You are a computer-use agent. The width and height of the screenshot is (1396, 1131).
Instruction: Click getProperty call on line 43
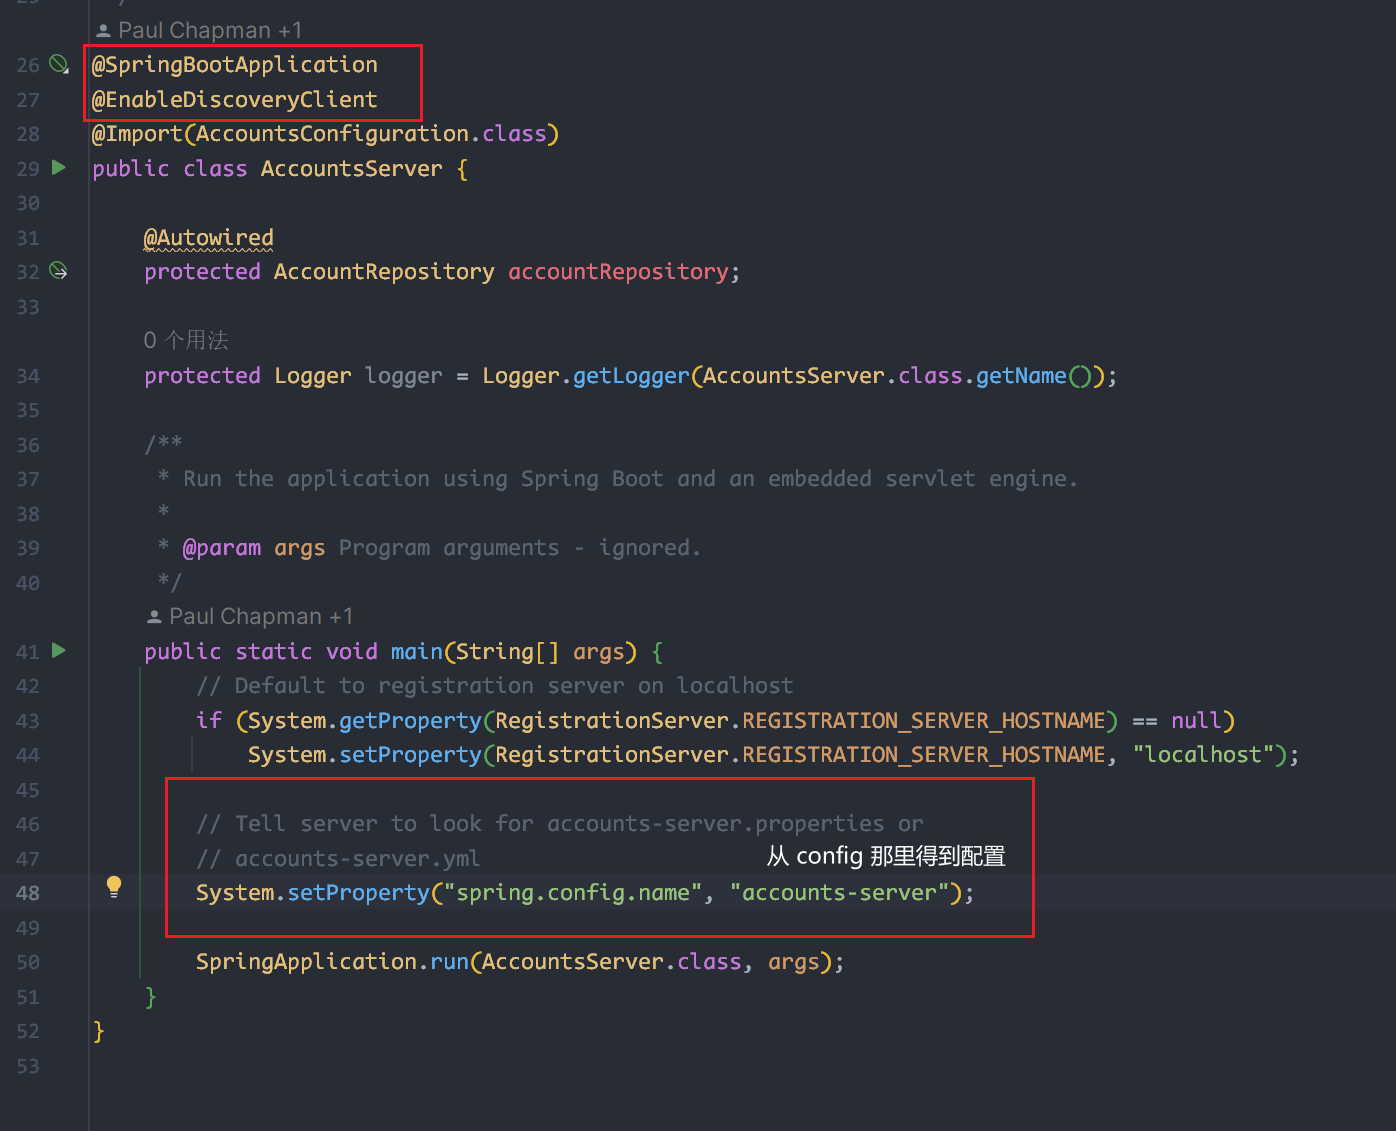[x=410, y=721]
